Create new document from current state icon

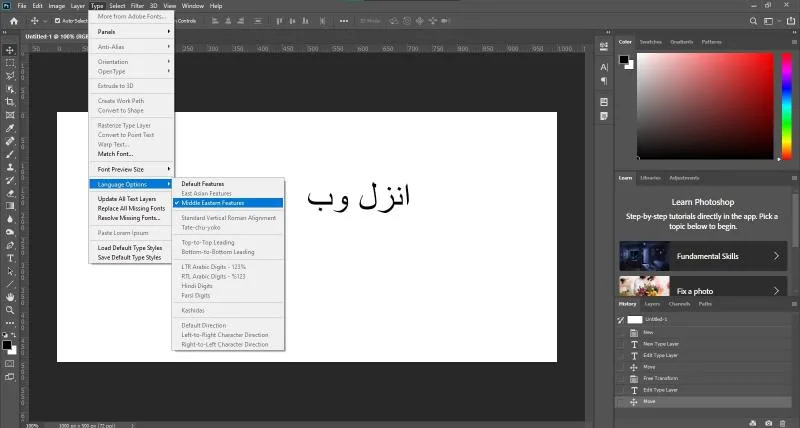click(x=753, y=423)
